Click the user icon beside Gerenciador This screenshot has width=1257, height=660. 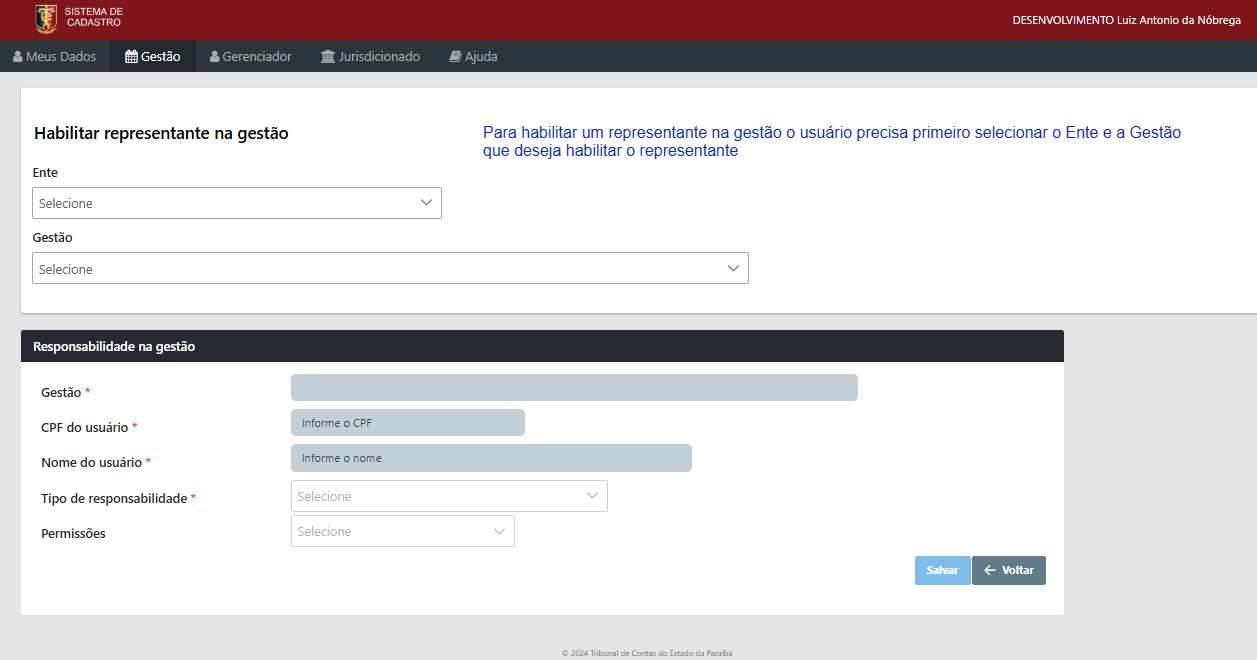tap(215, 57)
